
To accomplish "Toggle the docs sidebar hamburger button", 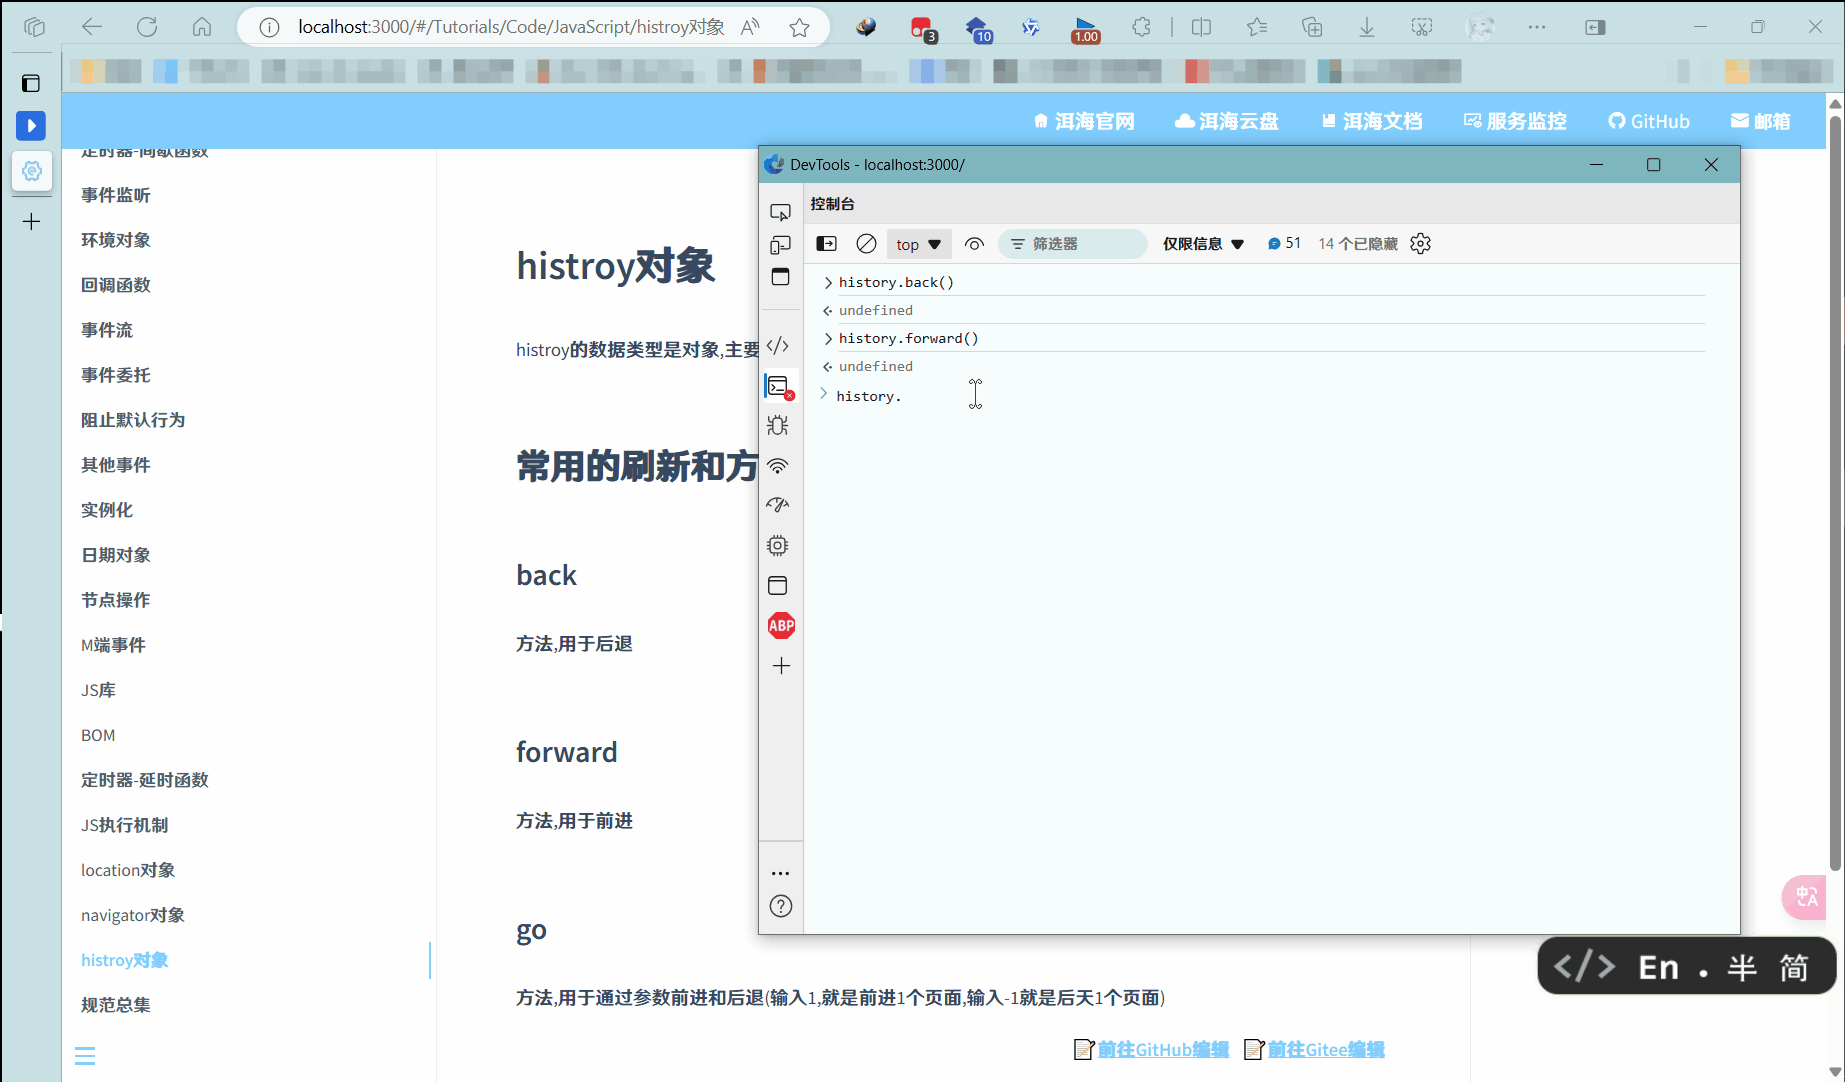I will tap(85, 1056).
